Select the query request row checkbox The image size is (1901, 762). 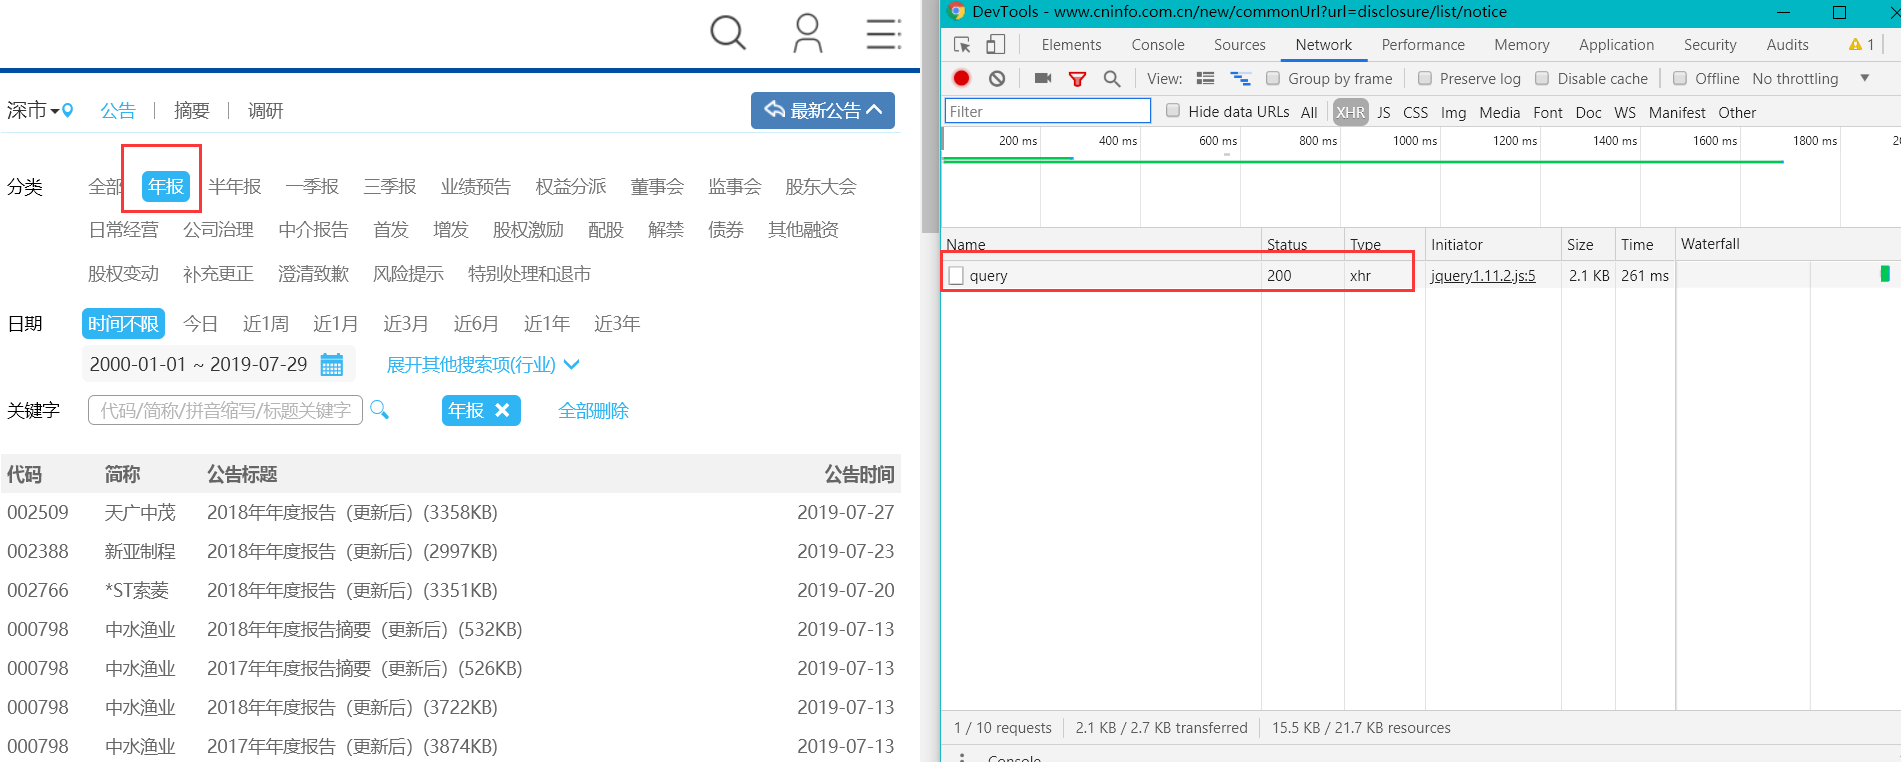956,276
